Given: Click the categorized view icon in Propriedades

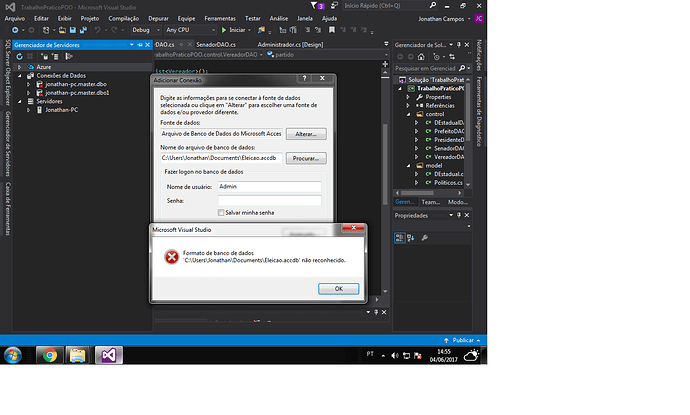Looking at the screenshot, I should (x=400, y=238).
